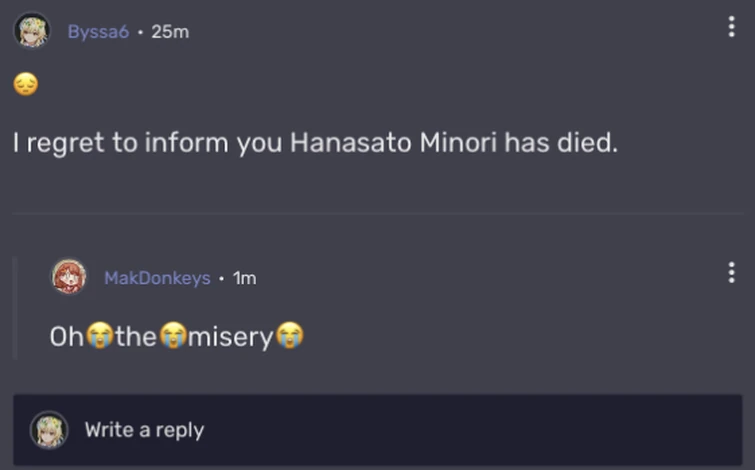Viewport: 755px width, 470px height.
Task: Click the pensive emoji in Byssa6's post
Action: coord(26,86)
